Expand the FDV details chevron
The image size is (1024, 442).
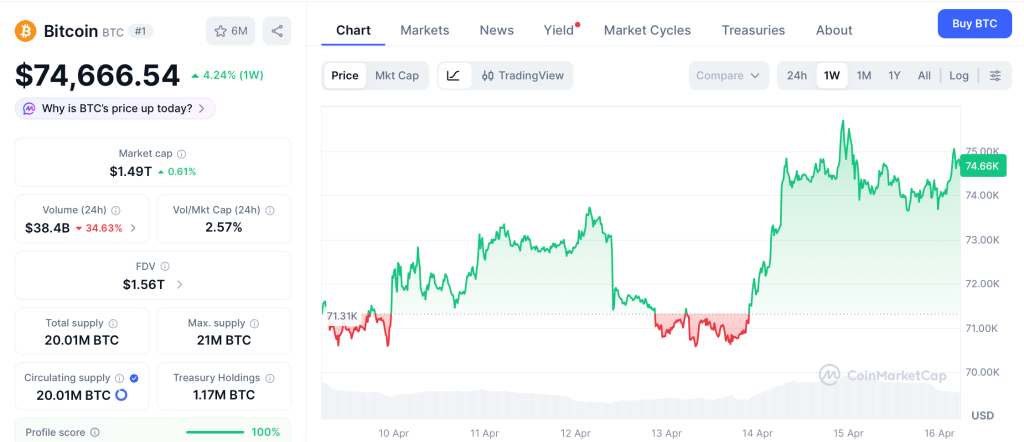179,285
